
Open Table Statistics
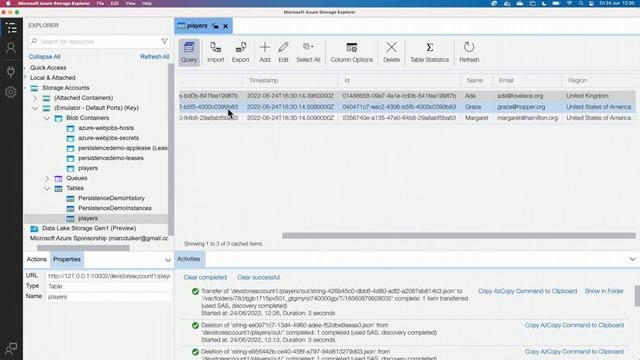tap(429, 53)
